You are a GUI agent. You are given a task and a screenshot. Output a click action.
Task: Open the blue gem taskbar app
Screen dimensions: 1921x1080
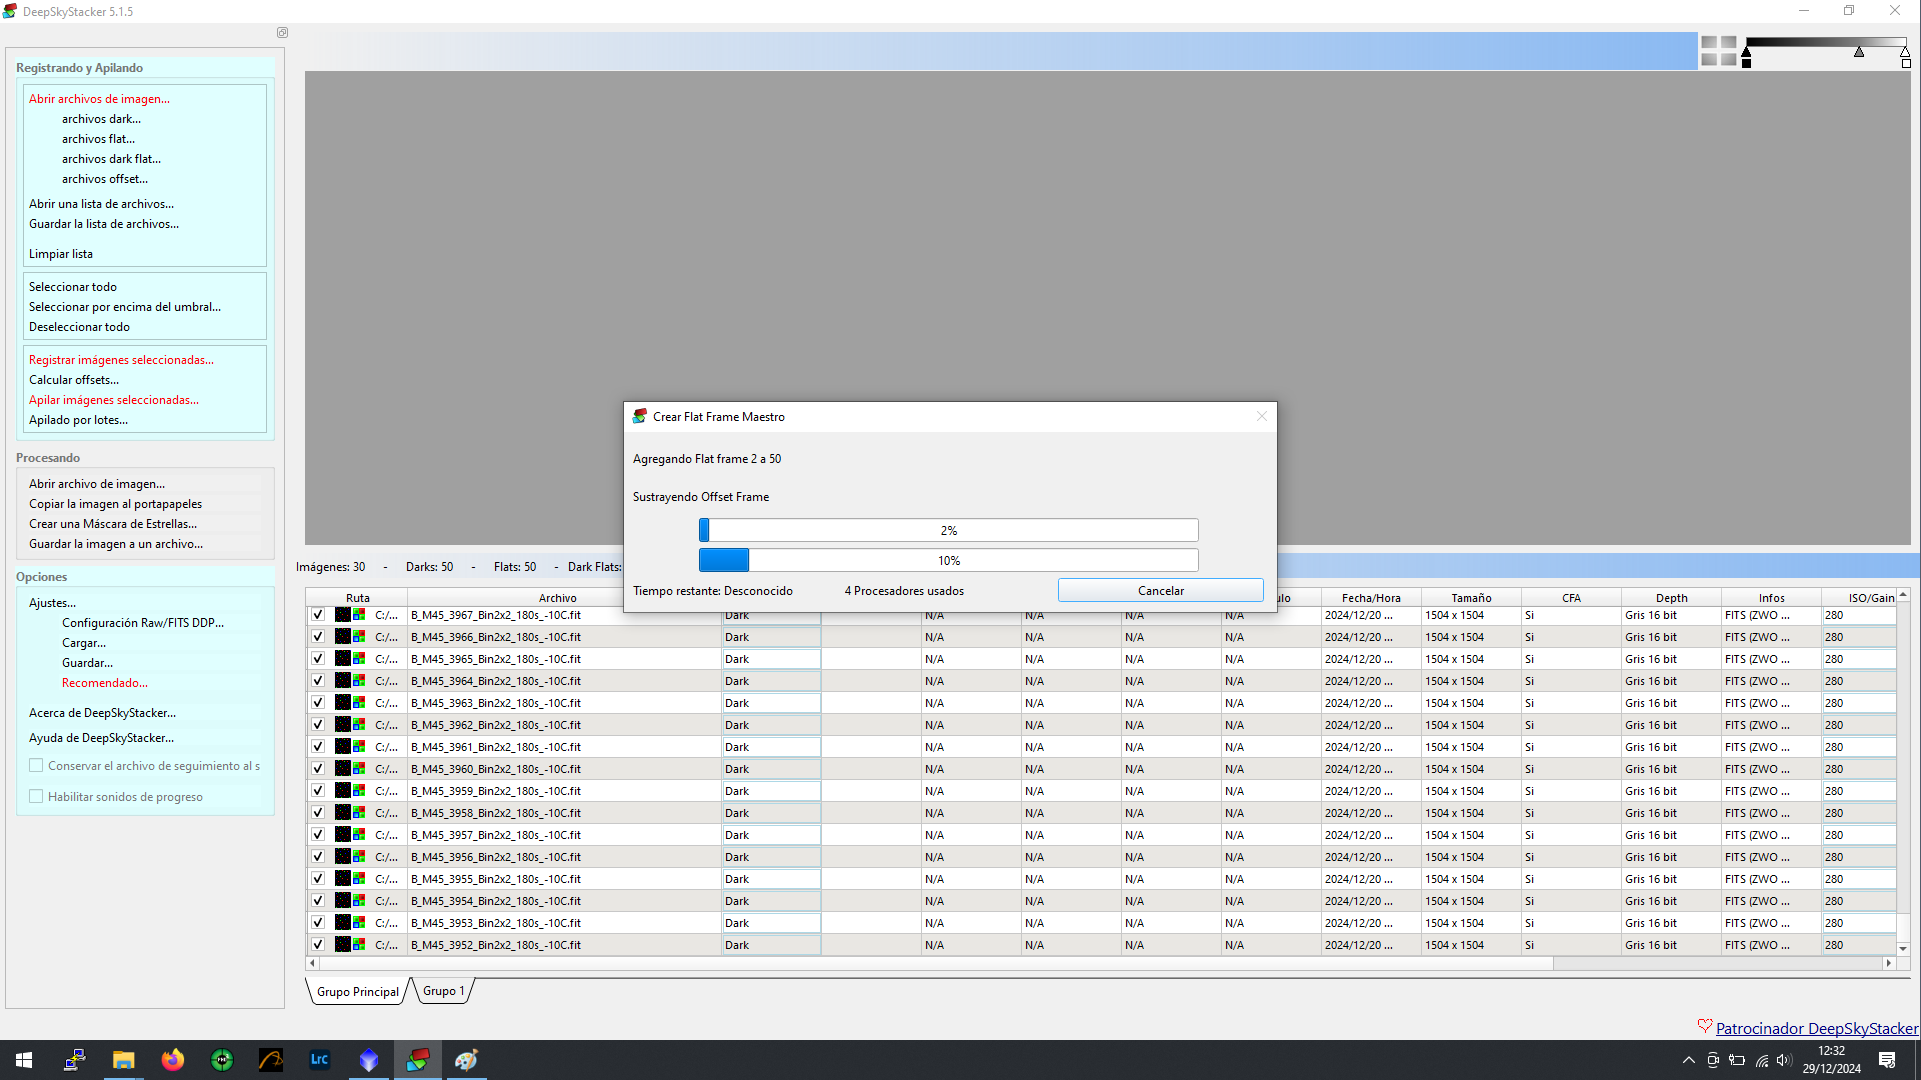[x=369, y=1060]
